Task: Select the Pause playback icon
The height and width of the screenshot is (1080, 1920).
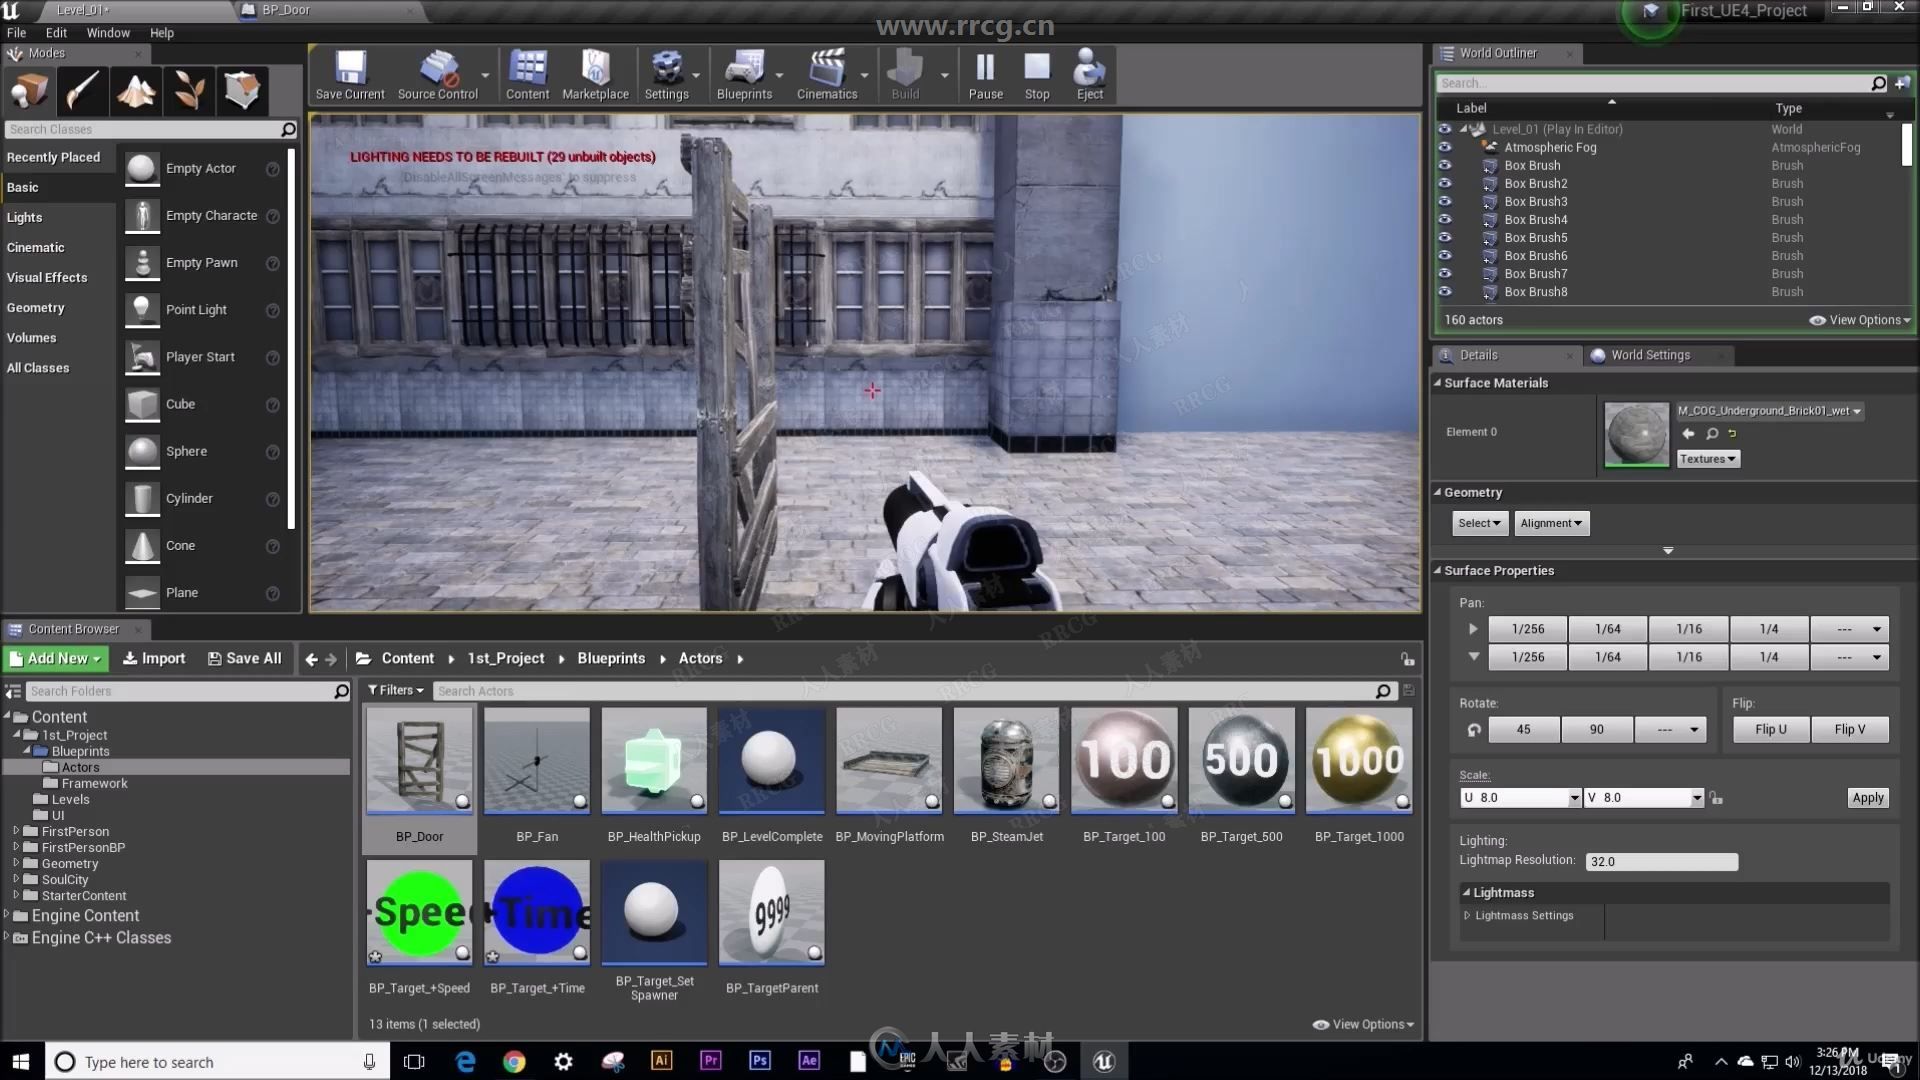Action: coord(985,76)
